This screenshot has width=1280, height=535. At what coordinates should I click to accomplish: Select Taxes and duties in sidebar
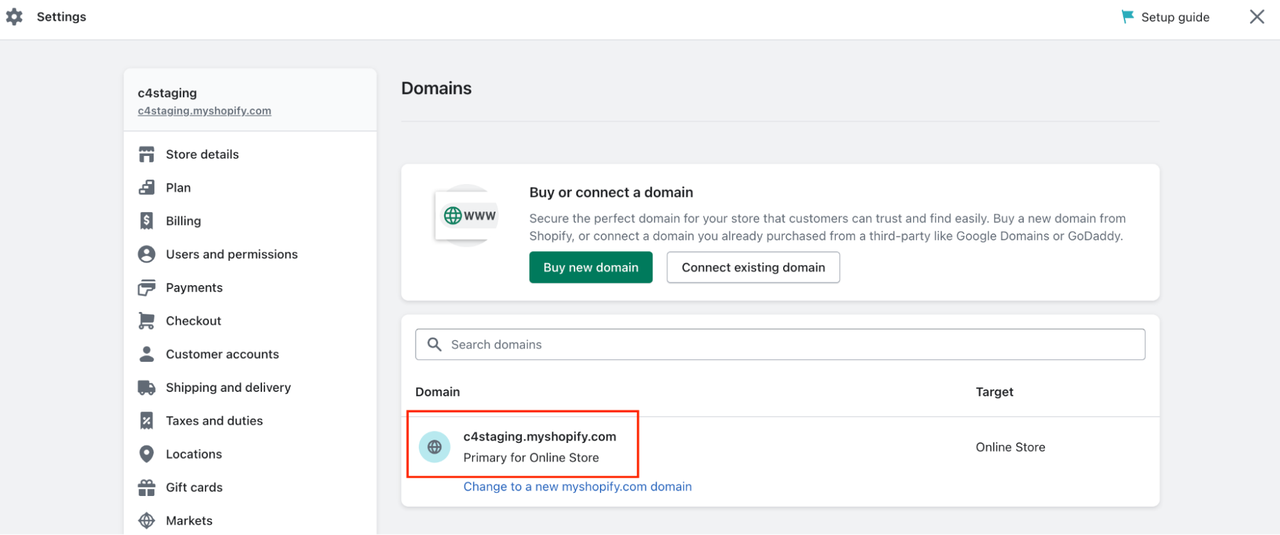coord(214,421)
